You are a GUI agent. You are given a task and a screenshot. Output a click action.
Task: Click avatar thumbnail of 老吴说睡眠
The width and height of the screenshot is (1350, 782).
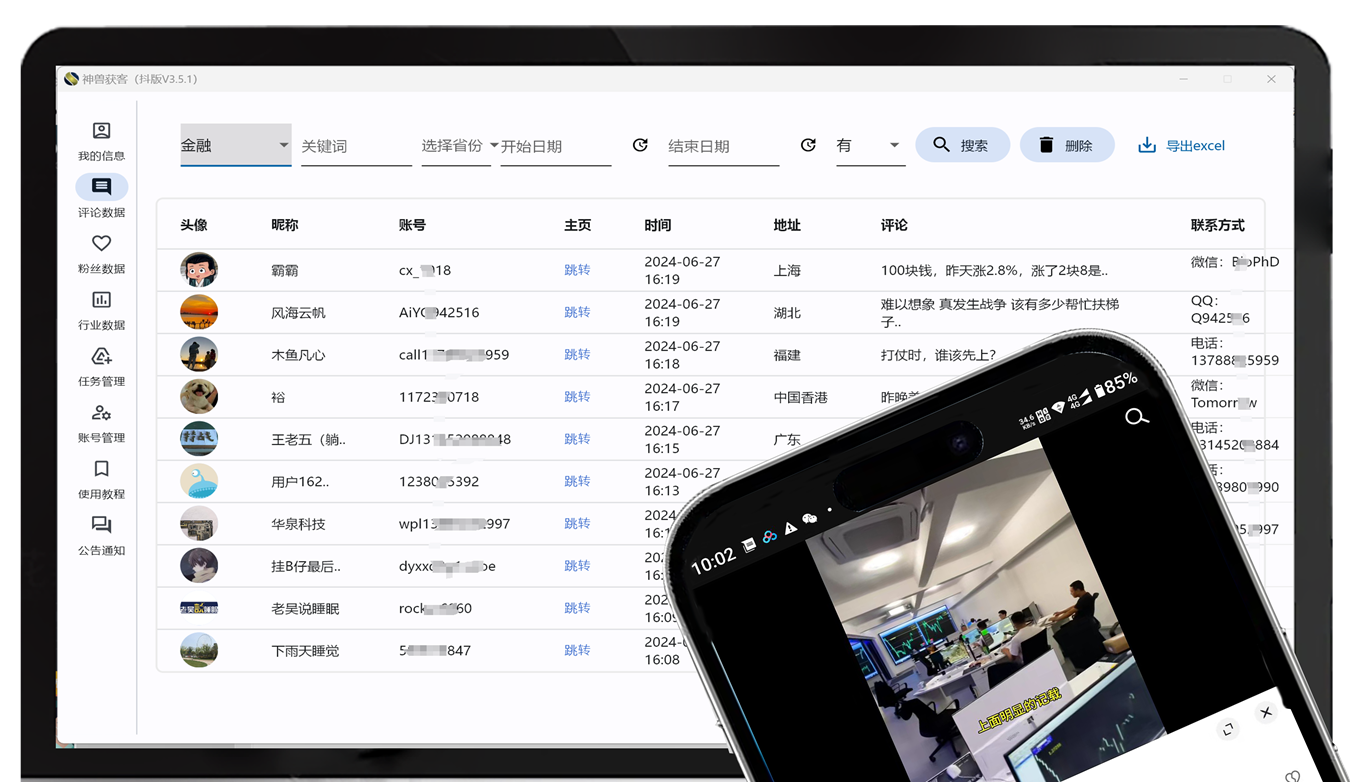[x=199, y=607]
